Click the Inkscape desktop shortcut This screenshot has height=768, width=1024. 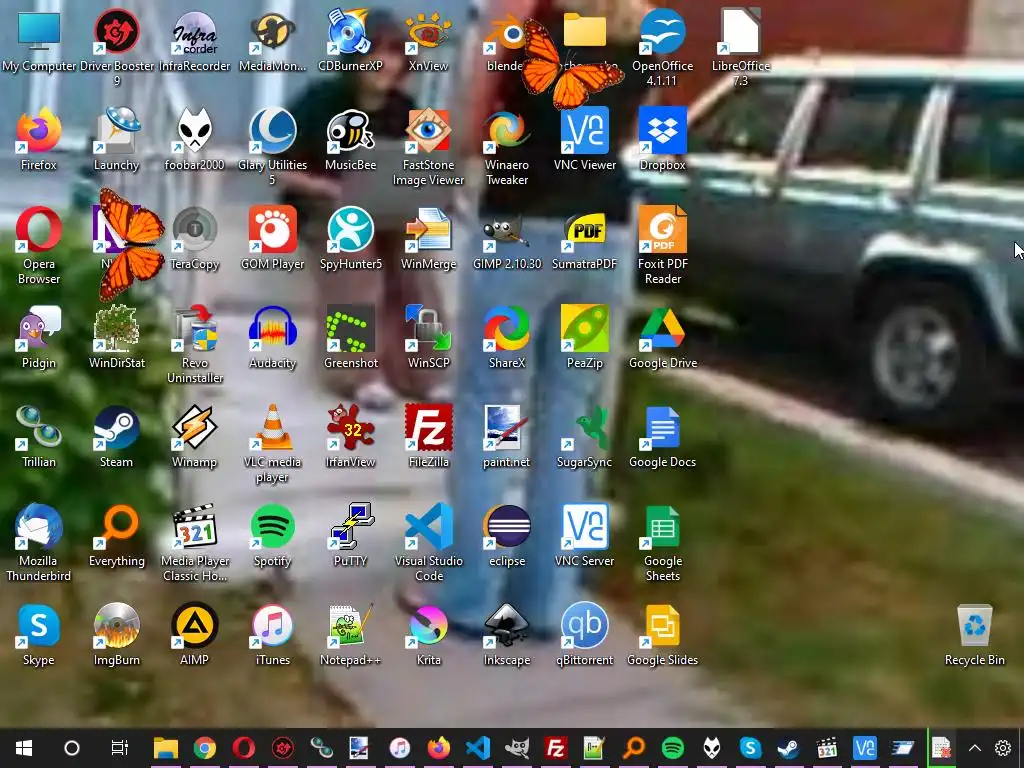[507, 635]
